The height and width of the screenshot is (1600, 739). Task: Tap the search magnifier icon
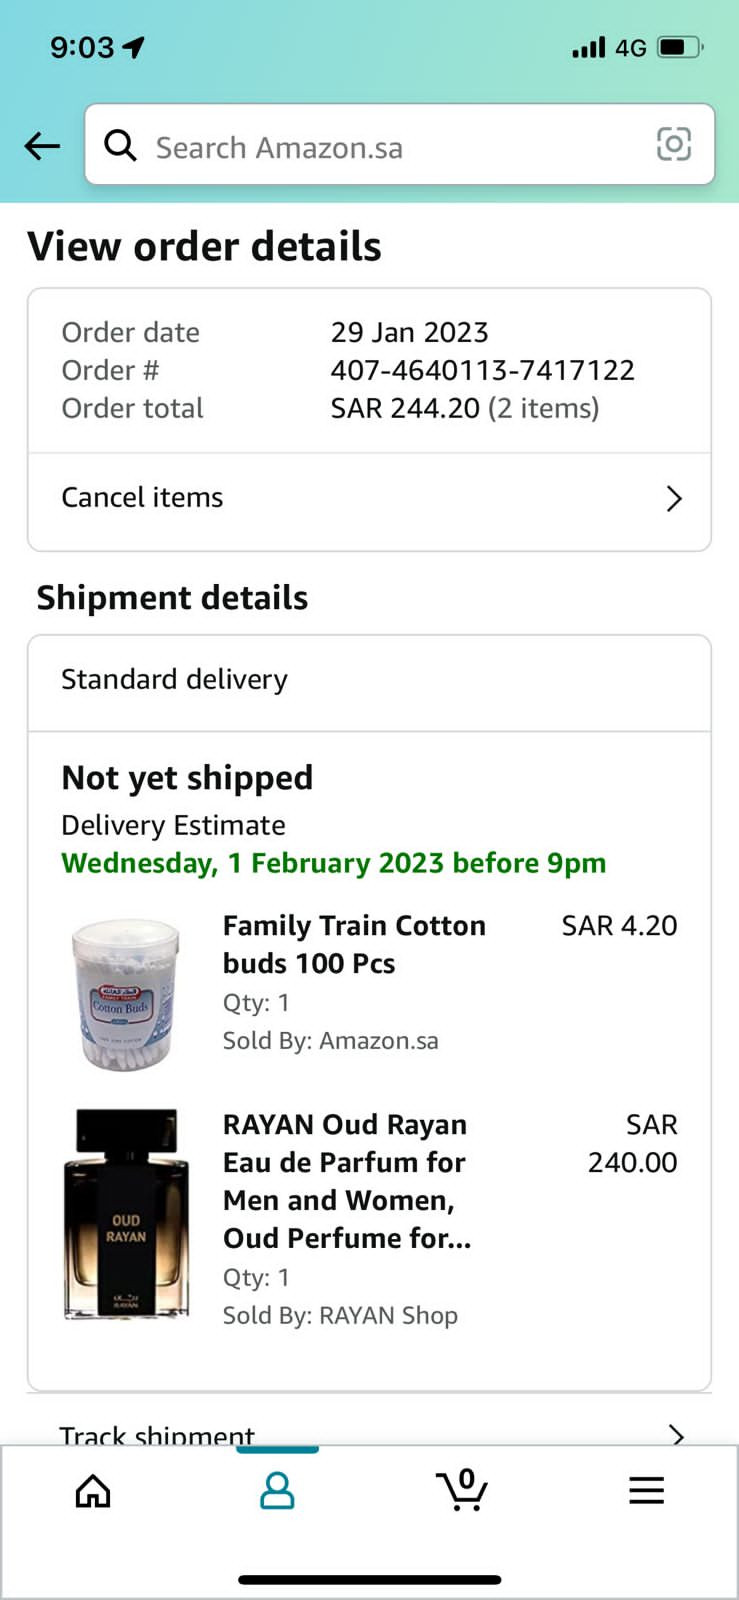(121, 146)
